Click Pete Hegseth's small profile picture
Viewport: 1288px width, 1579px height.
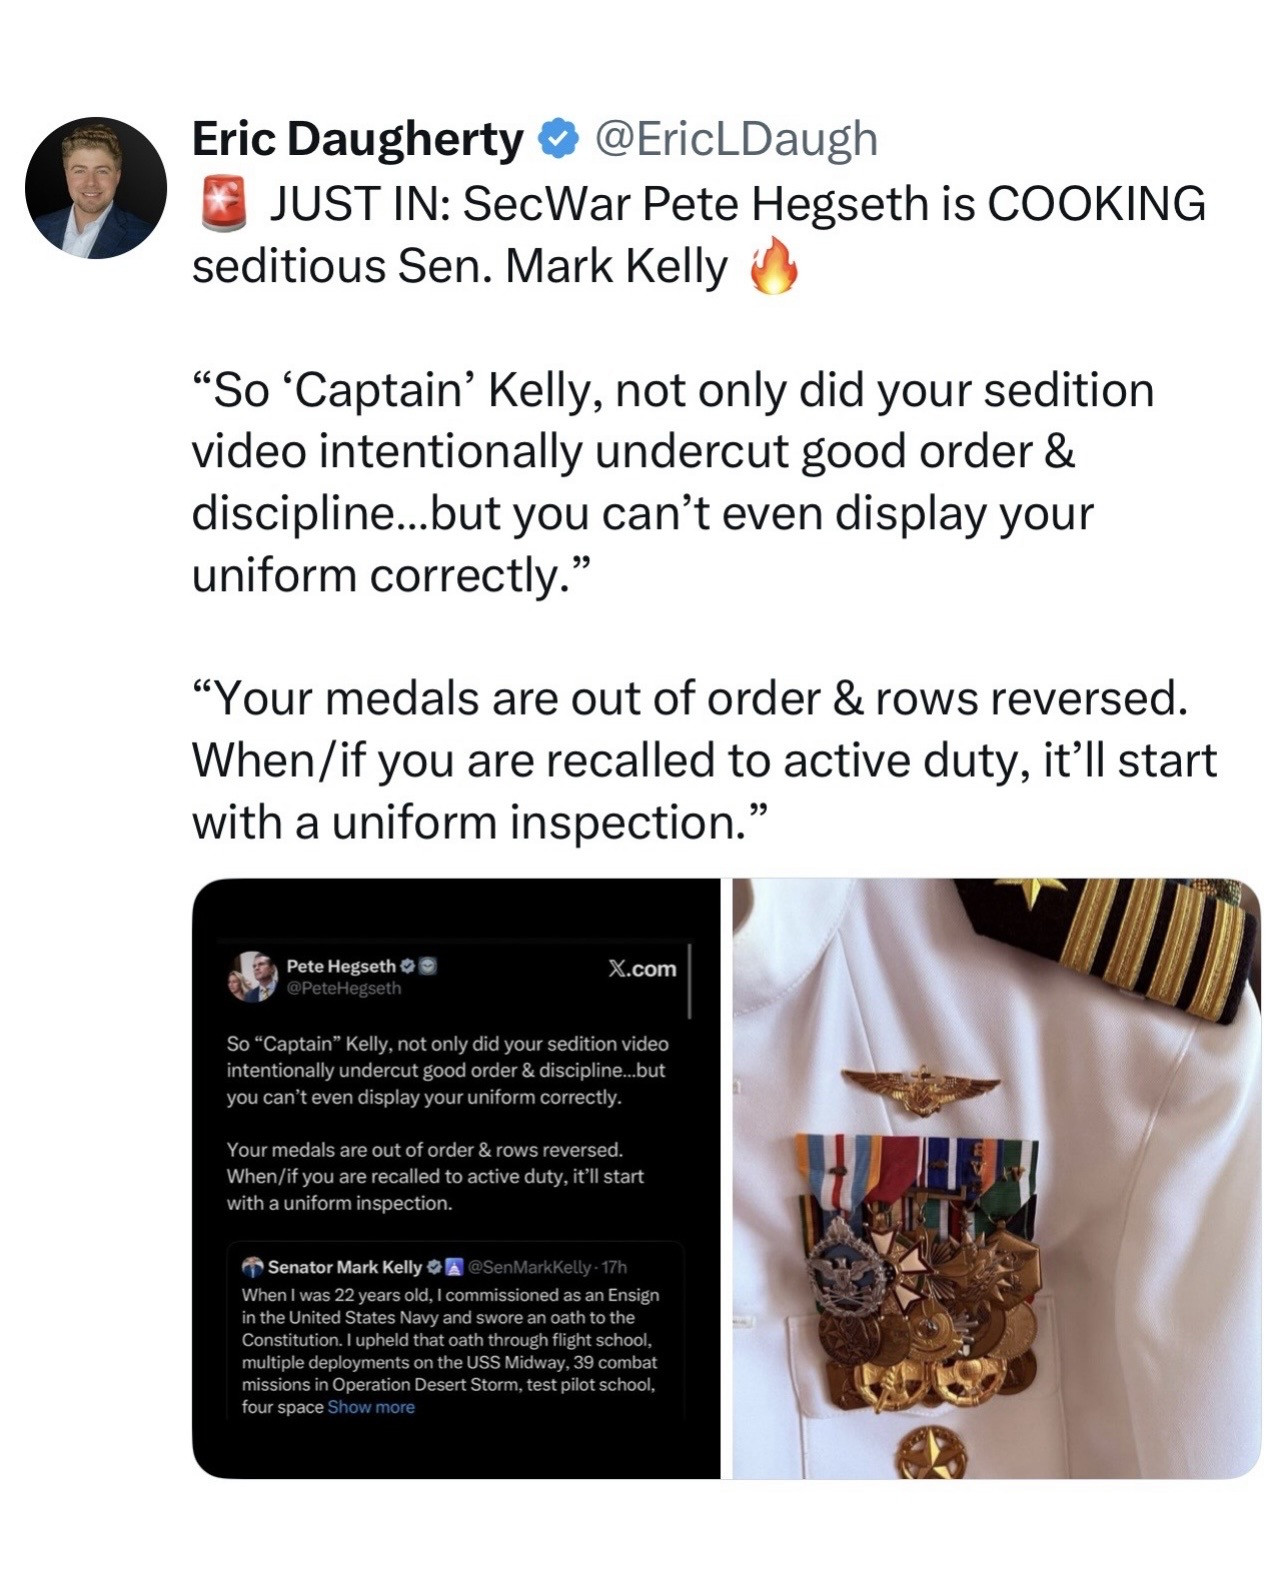(x=252, y=976)
